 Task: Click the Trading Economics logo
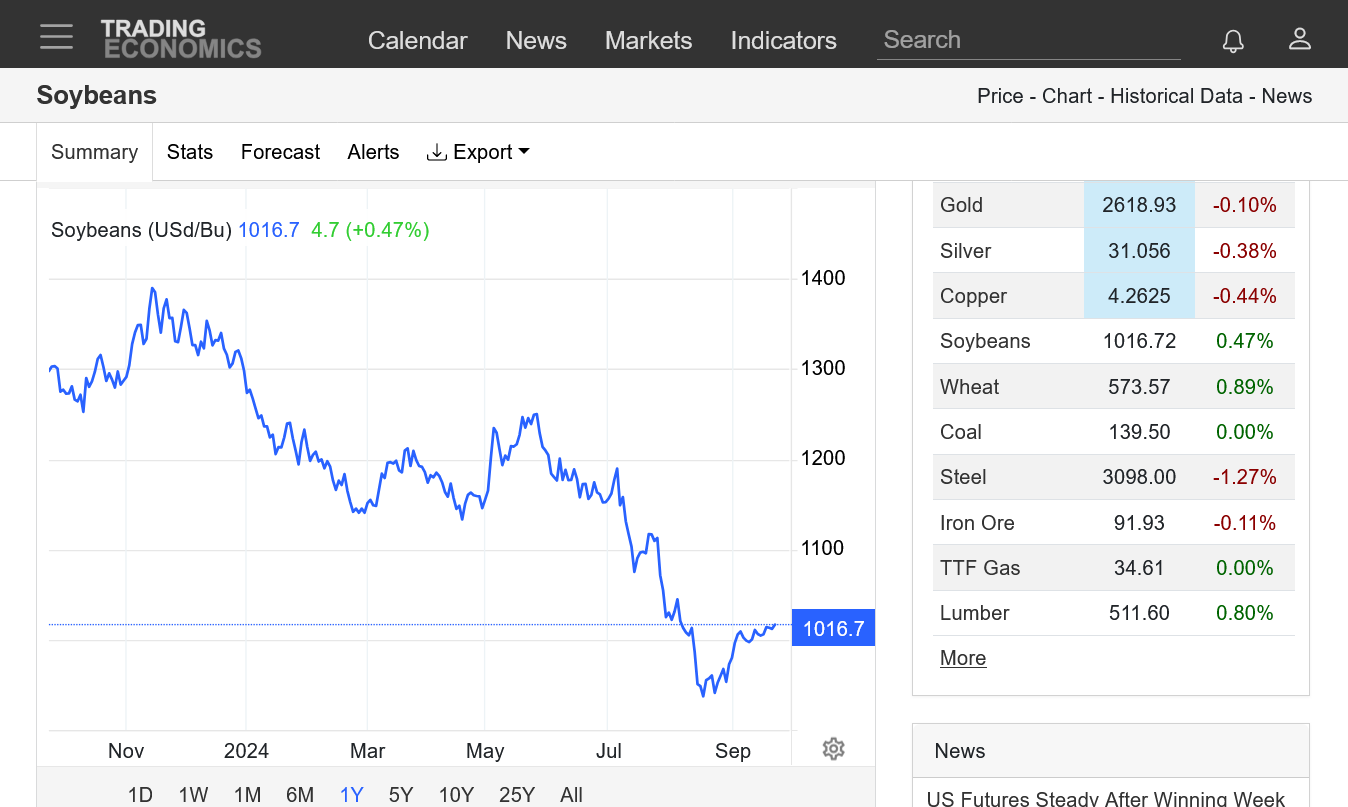pyautogui.click(x=181, y=39)
